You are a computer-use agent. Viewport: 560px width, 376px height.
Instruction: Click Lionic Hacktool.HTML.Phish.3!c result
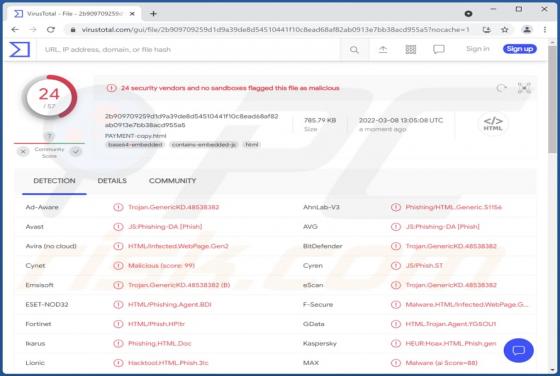(x=168, y=363)
